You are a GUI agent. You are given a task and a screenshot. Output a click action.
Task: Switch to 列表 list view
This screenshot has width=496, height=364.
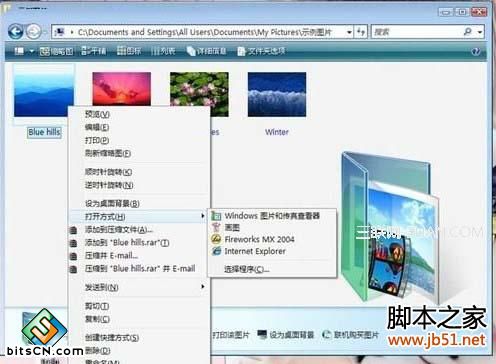click(163, 51)
